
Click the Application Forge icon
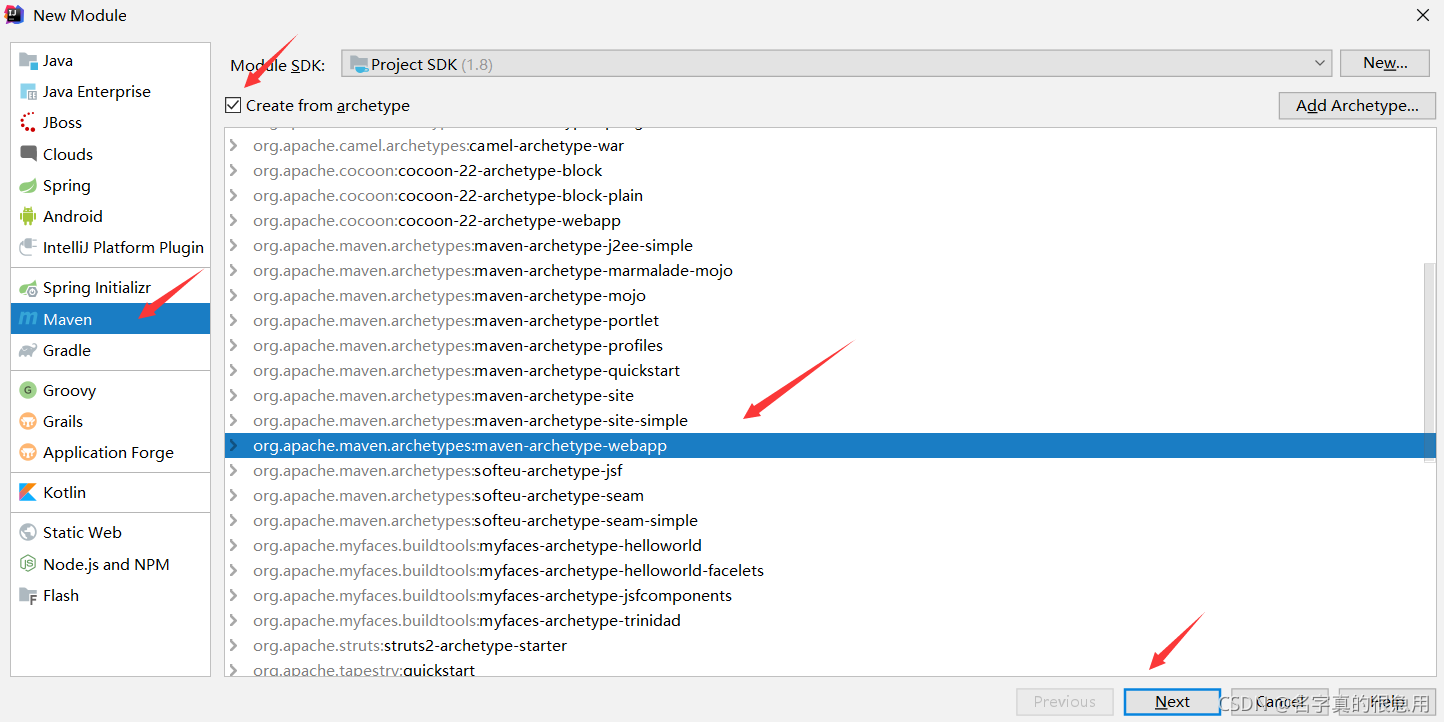pyautogui.click(x=28, y=453)
